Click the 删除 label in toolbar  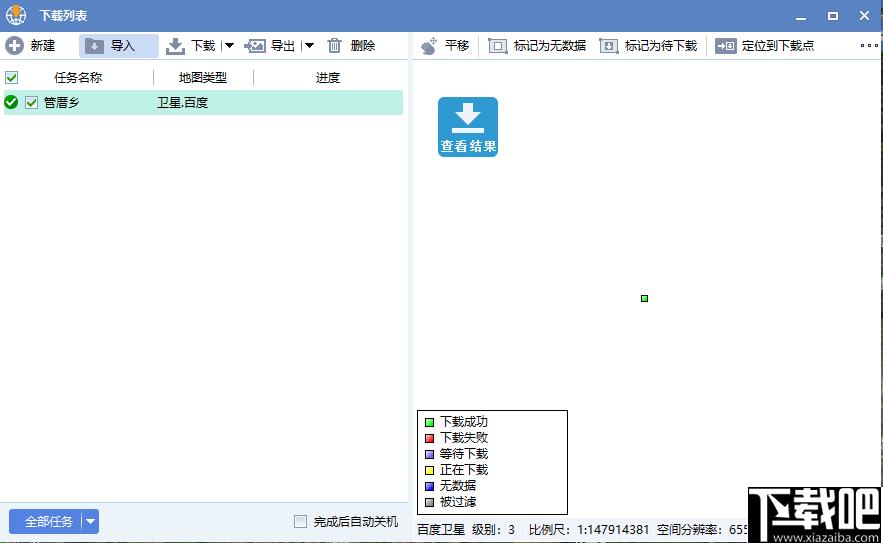point(363,46)
